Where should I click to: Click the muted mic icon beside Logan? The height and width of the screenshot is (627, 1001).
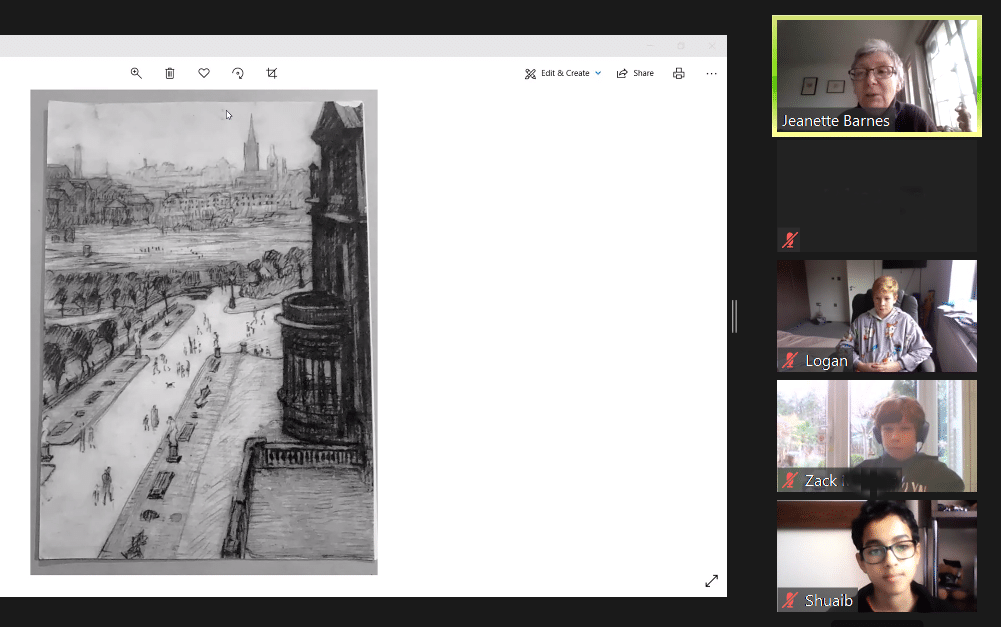click(790, 361)
